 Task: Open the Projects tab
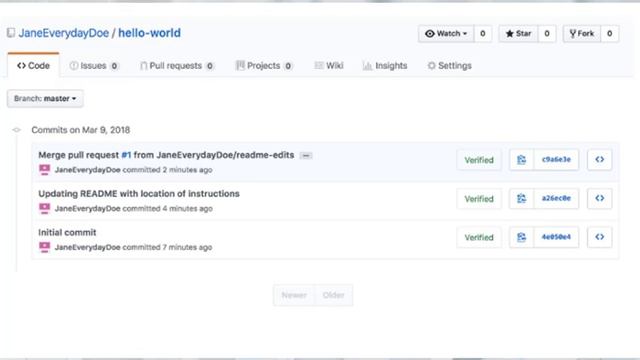264,66
